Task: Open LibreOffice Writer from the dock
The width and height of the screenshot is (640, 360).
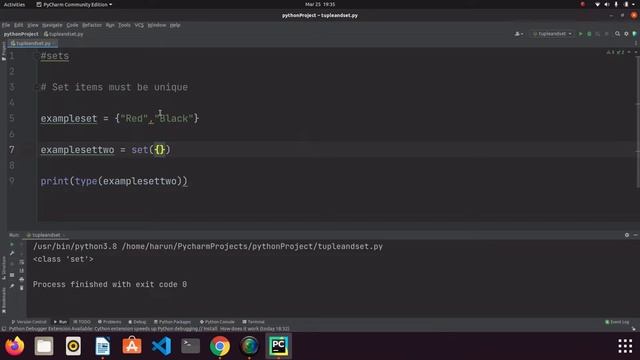Action: click(x=103, y=346)
